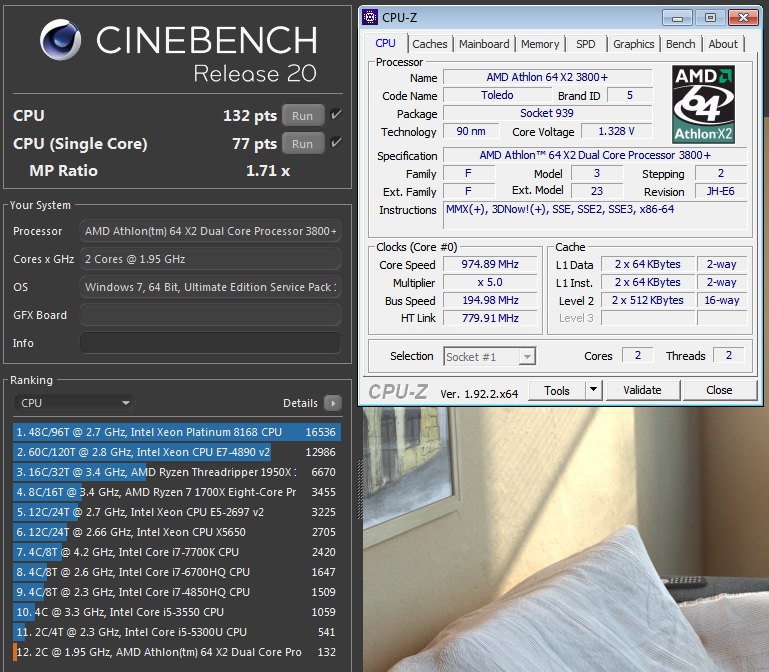Open the CPU ranking dropdown
The height and width of the screenshot is (672, 769).
click(74, 403)
